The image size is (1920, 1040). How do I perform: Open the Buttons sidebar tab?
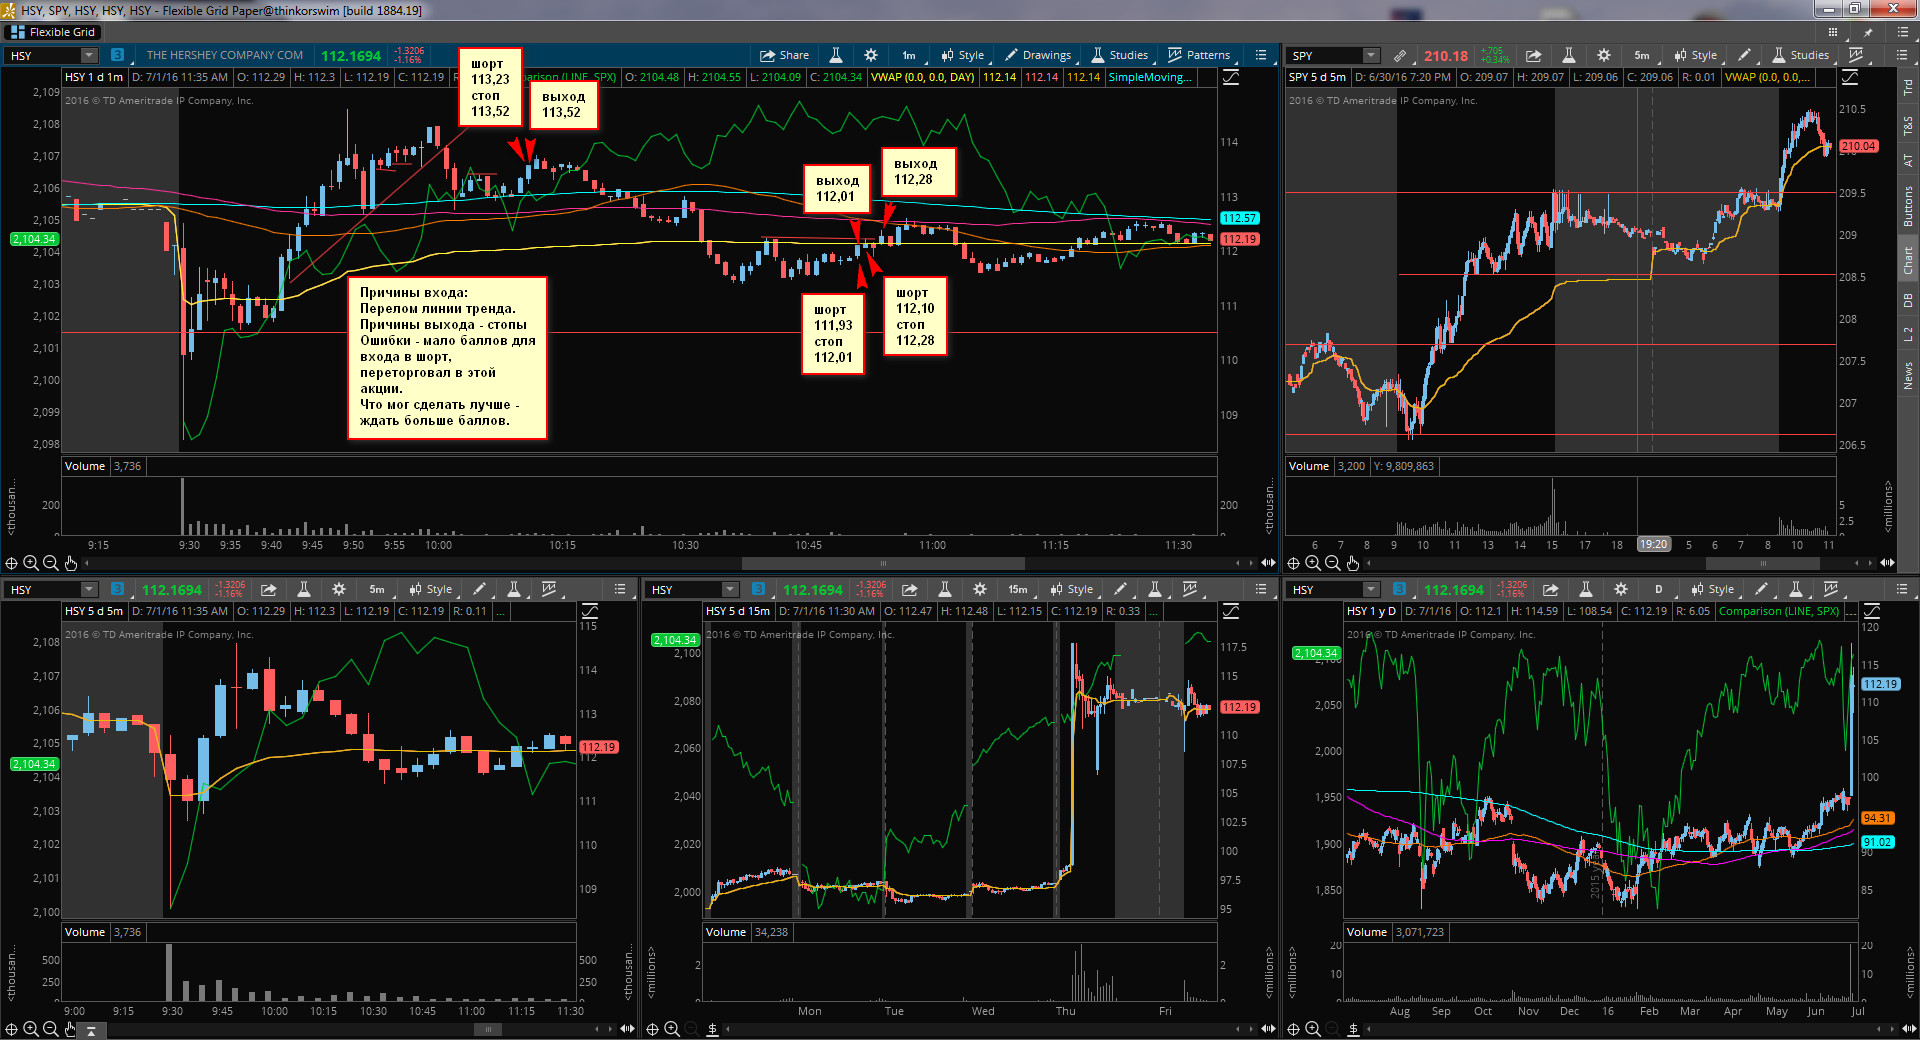pyautogui.click(x=1908, y=206)
